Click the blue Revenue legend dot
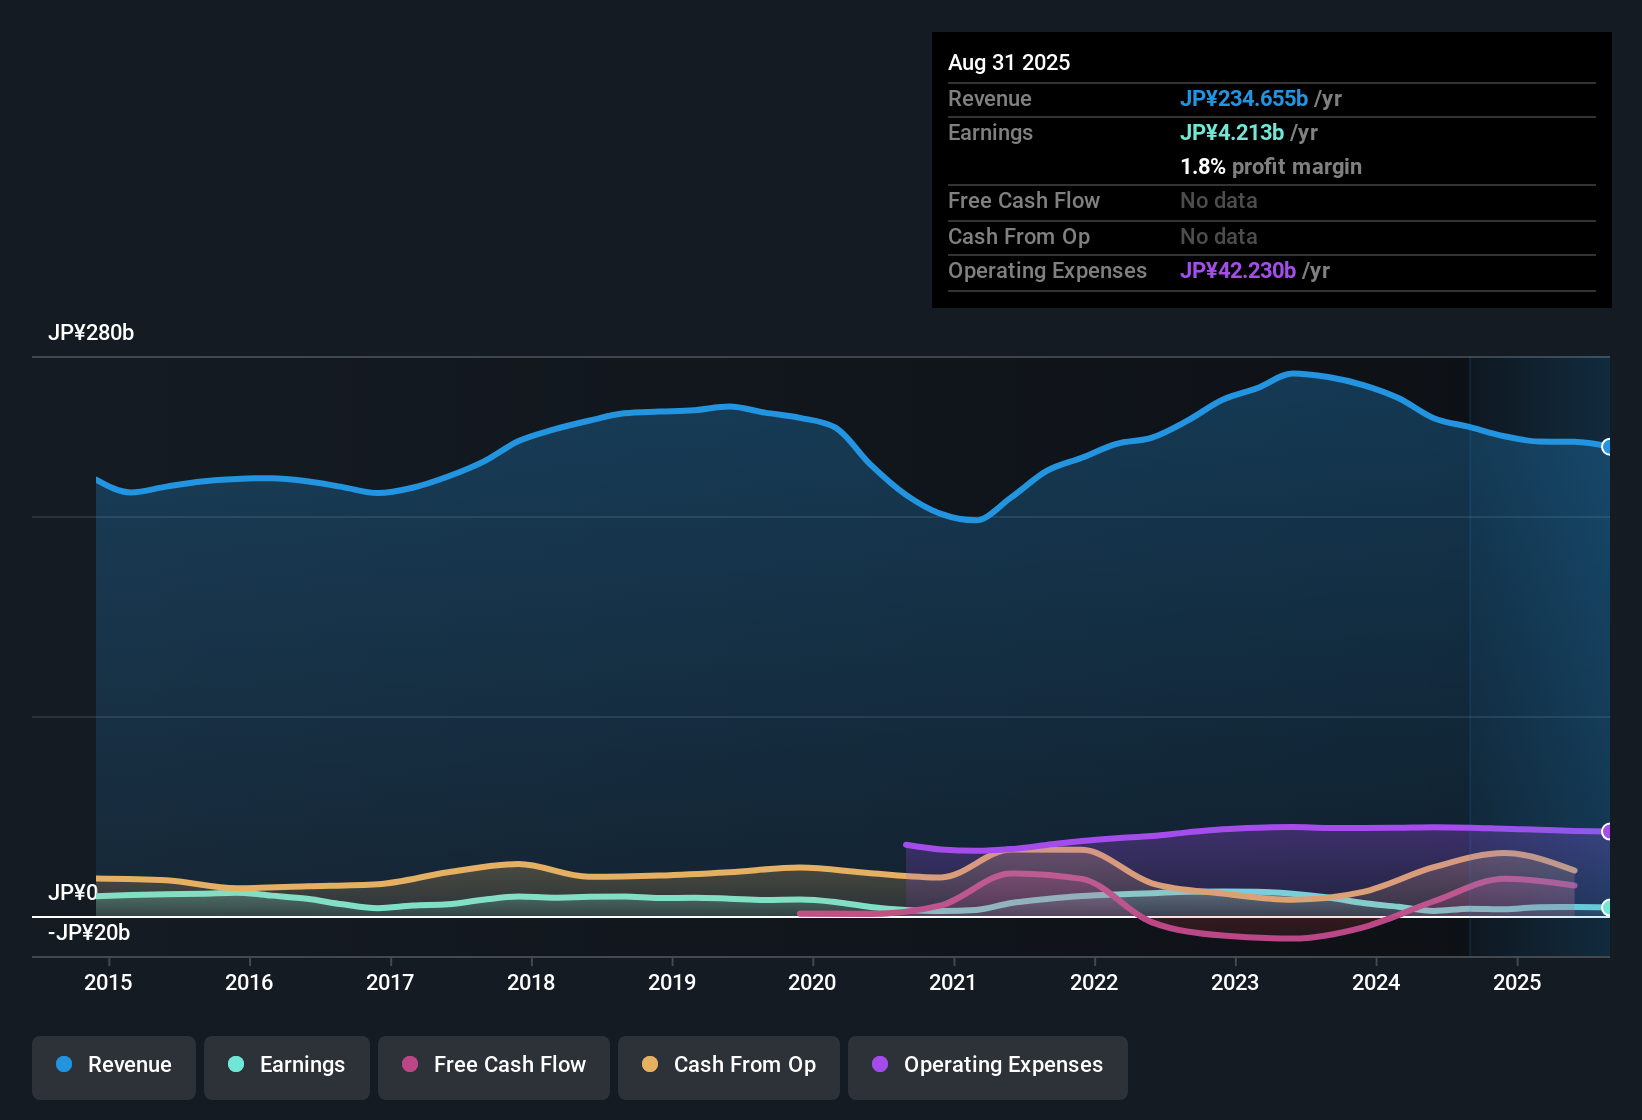Image resolution: width=1642 pixels, height=1120 pixels. tap(64, 1065)
